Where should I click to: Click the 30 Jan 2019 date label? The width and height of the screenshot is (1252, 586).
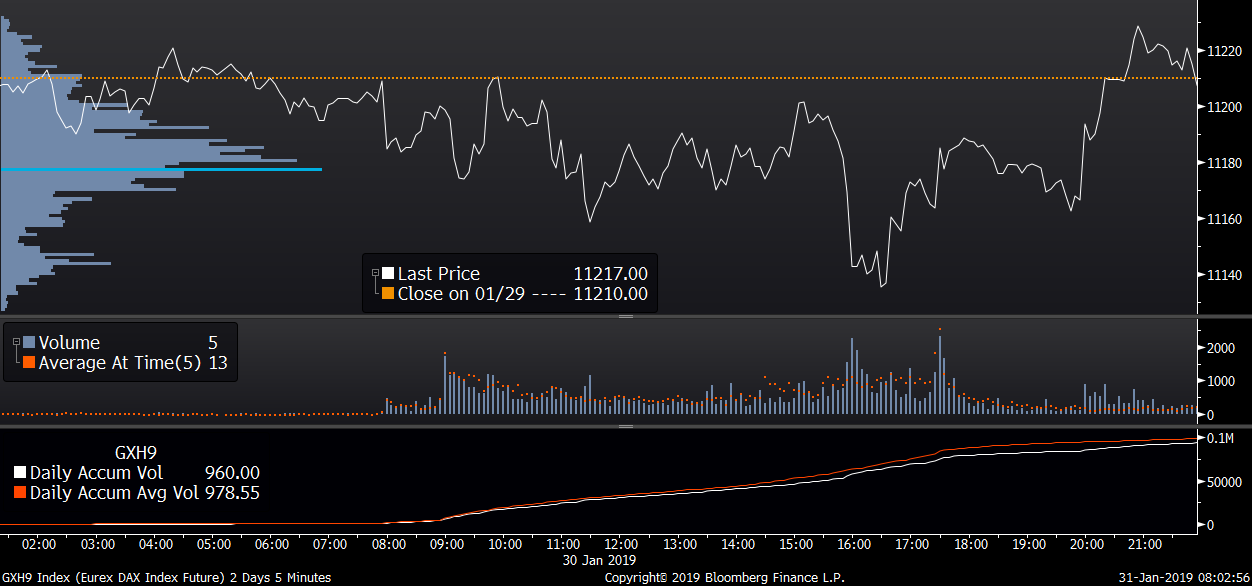click(x=599, y=560)
